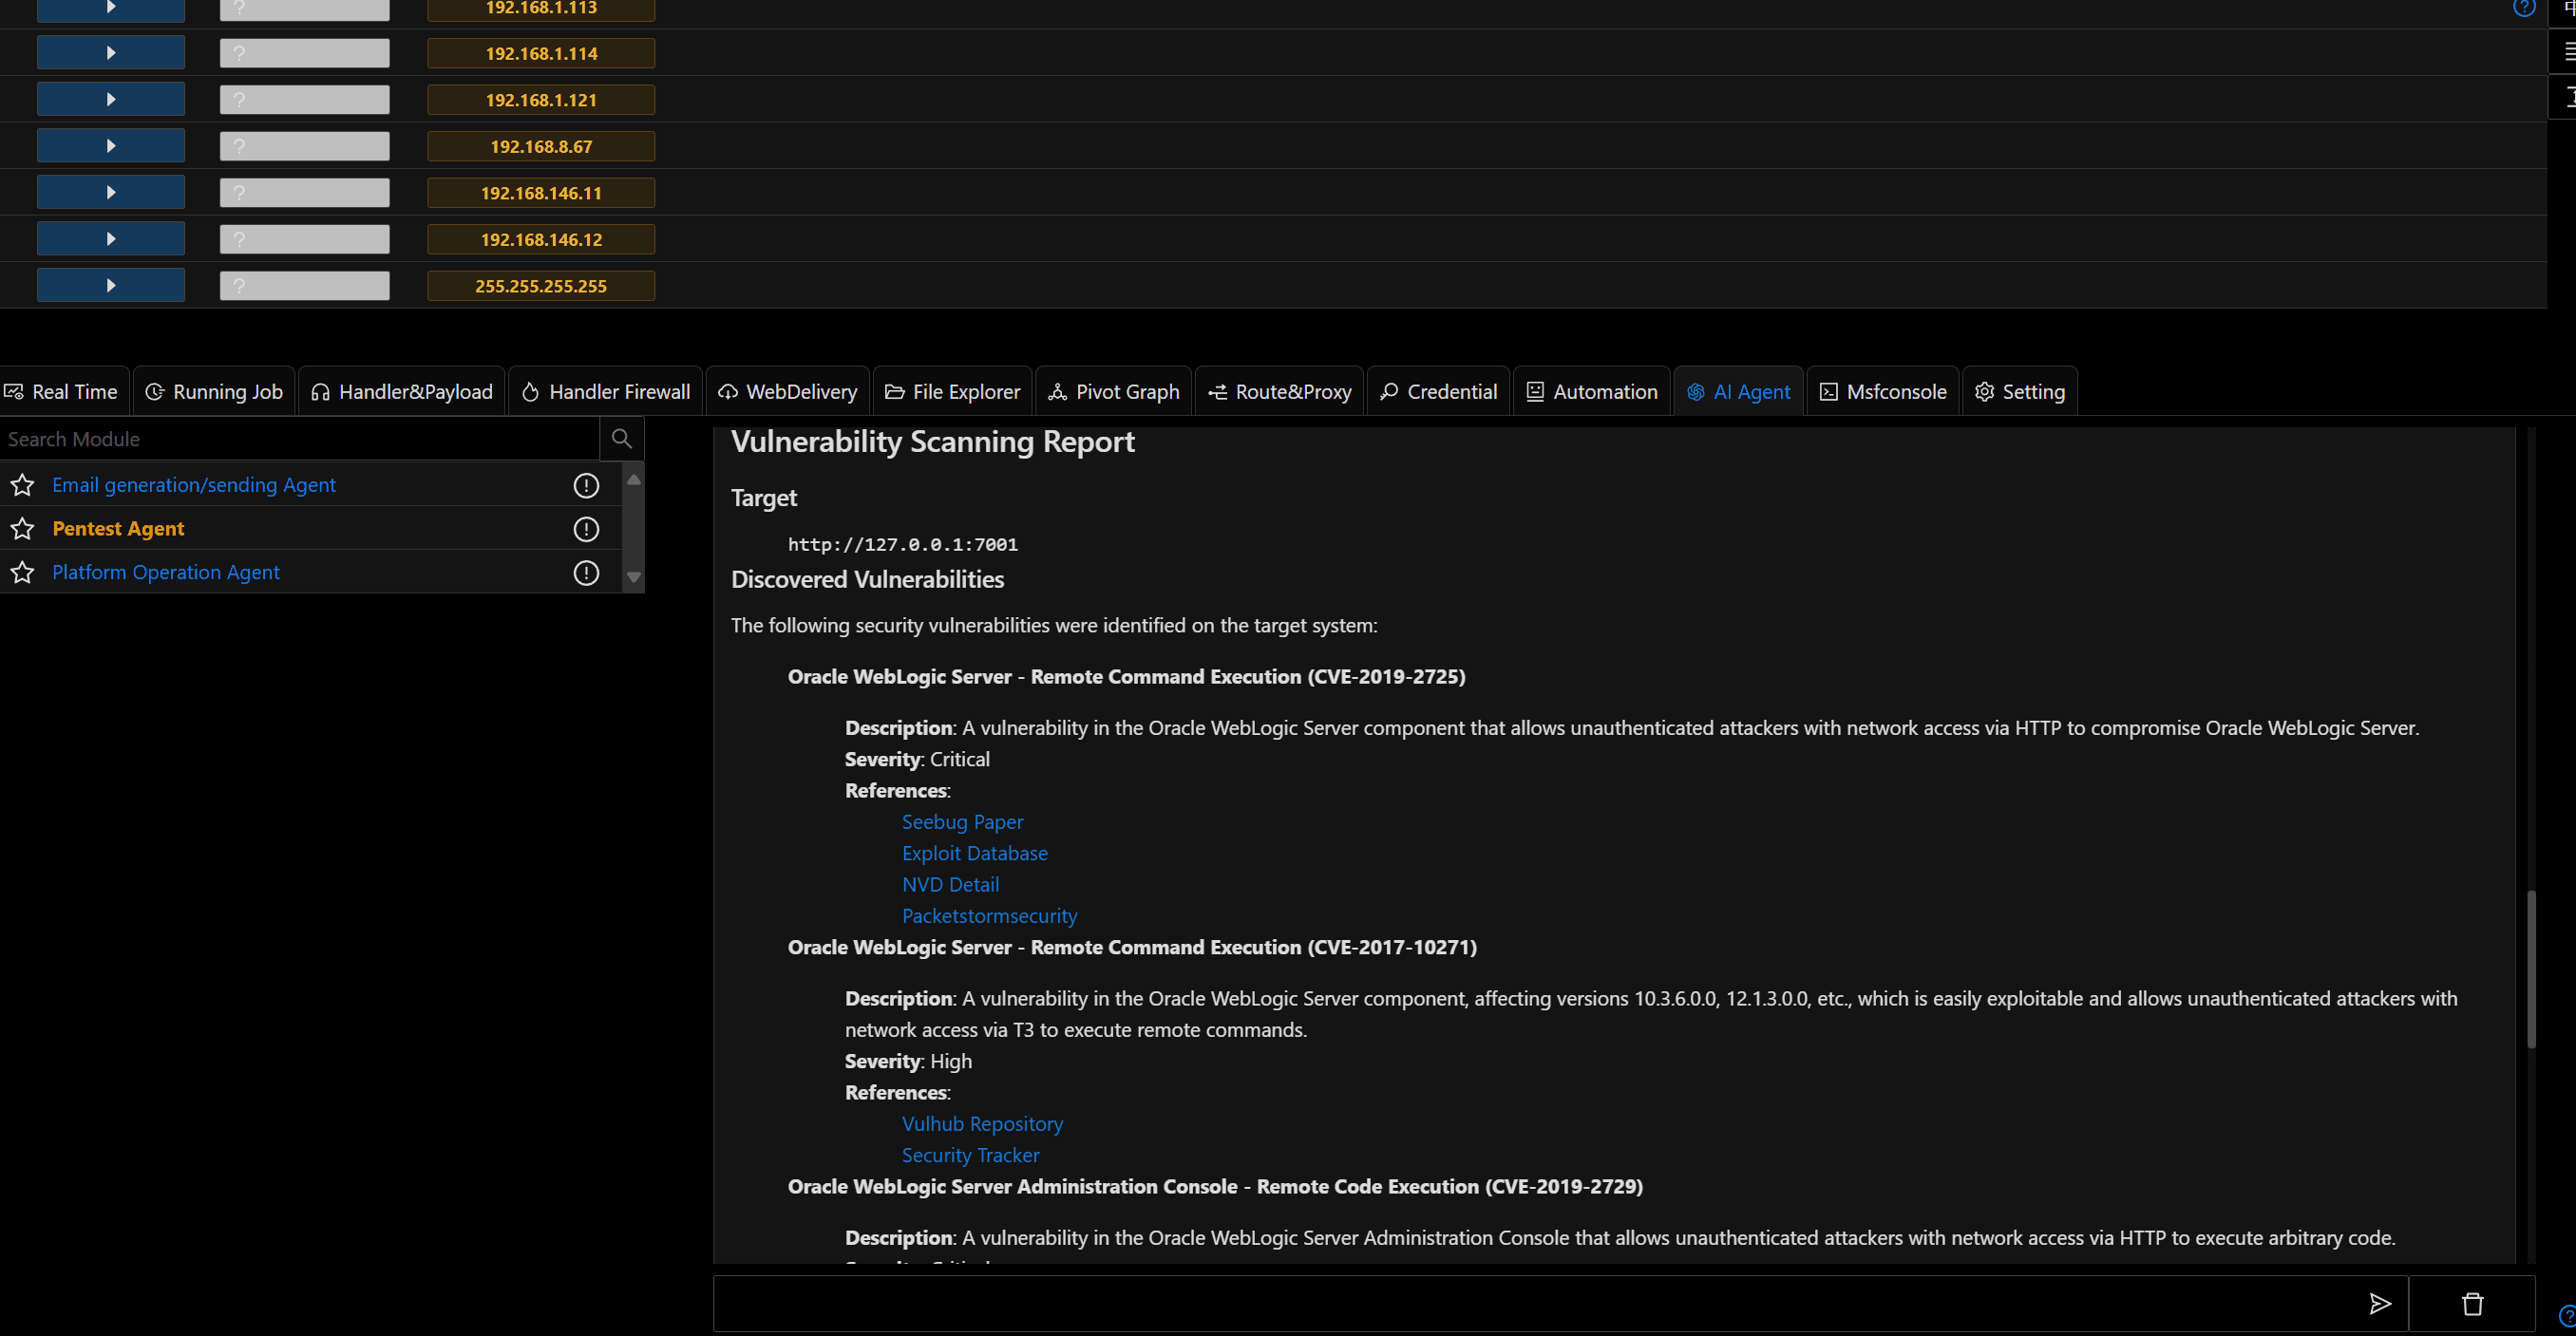
Task: Focus the Search Module input field
Action: point(300,439)
